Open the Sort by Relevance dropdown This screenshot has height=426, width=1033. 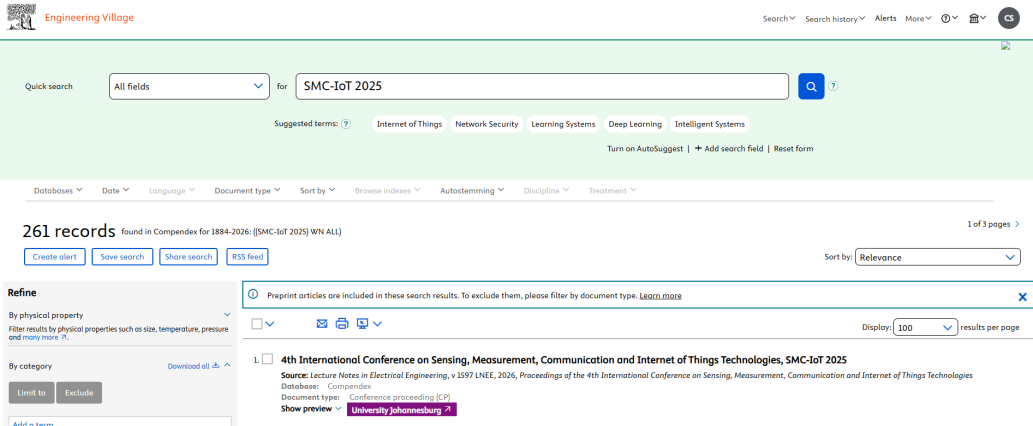pyautogui.click(x=937, y=257)
